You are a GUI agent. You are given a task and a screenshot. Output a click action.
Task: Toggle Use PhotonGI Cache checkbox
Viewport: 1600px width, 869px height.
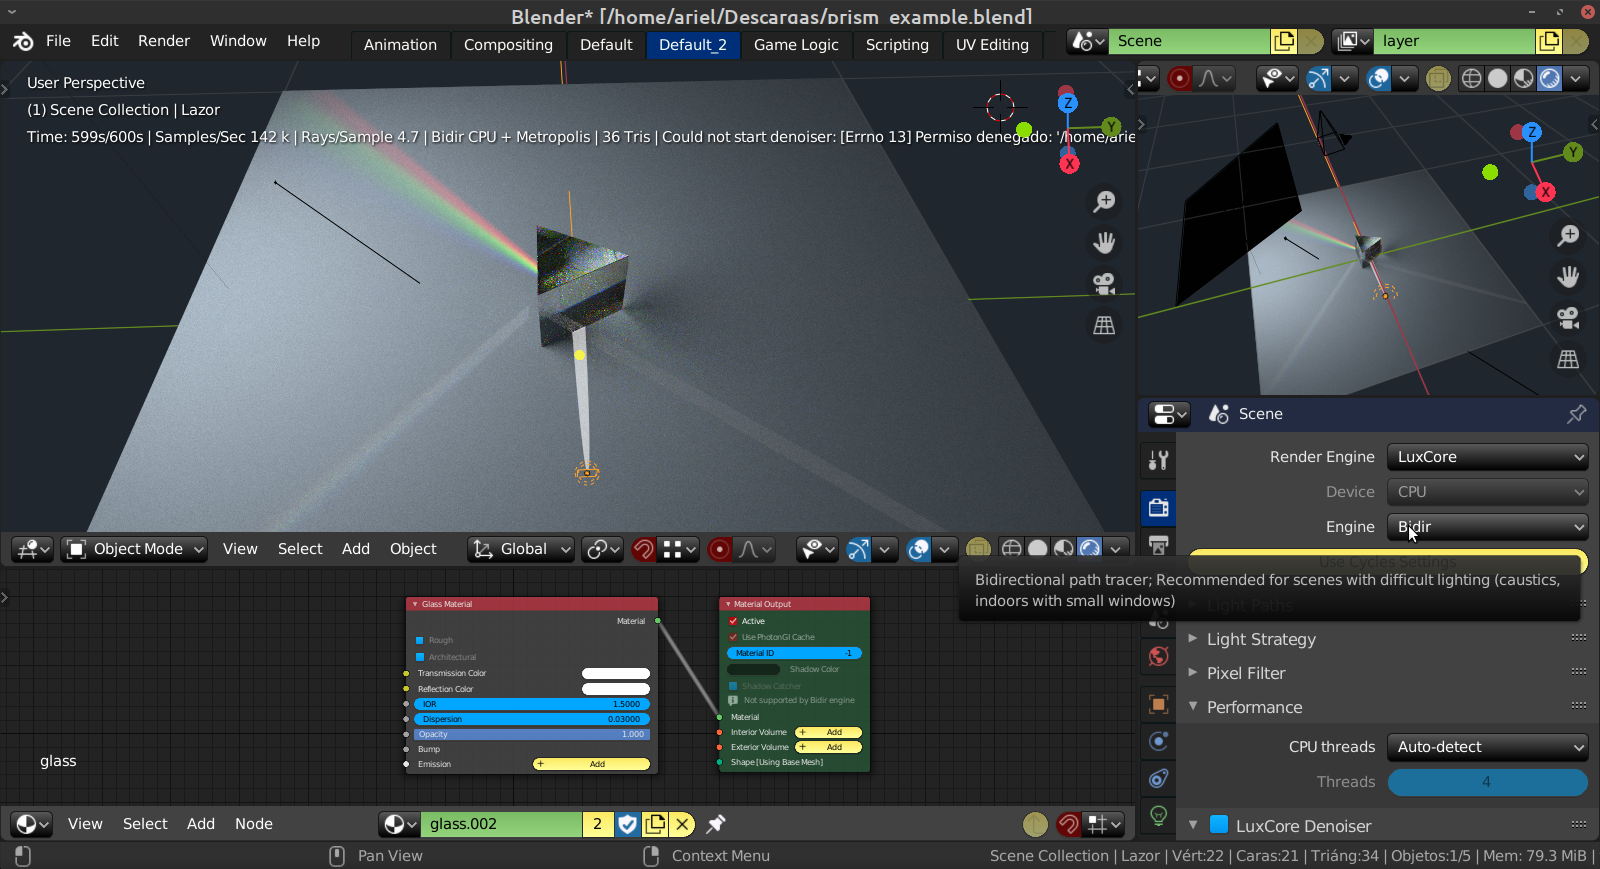[733, 637]
